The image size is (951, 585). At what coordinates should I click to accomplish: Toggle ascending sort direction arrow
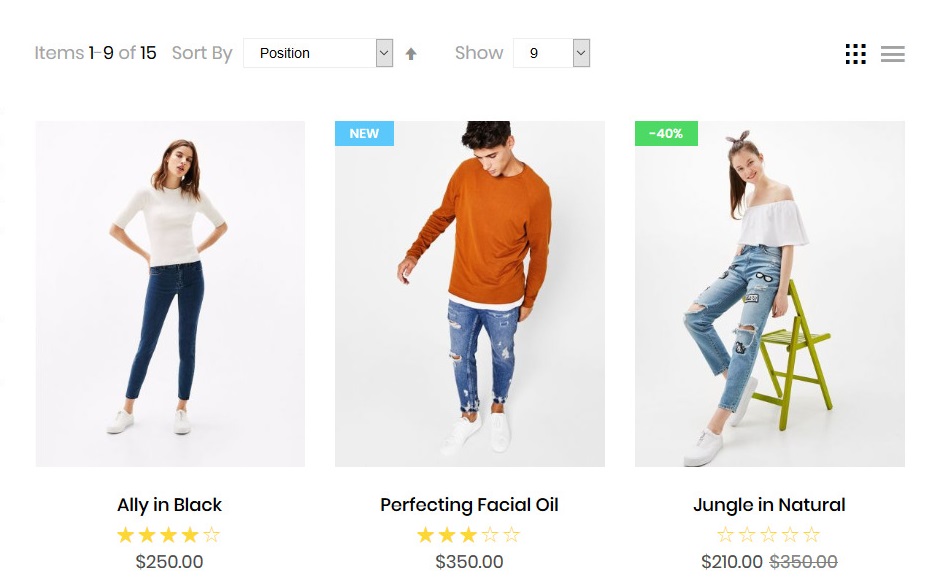tap(411, 54)
